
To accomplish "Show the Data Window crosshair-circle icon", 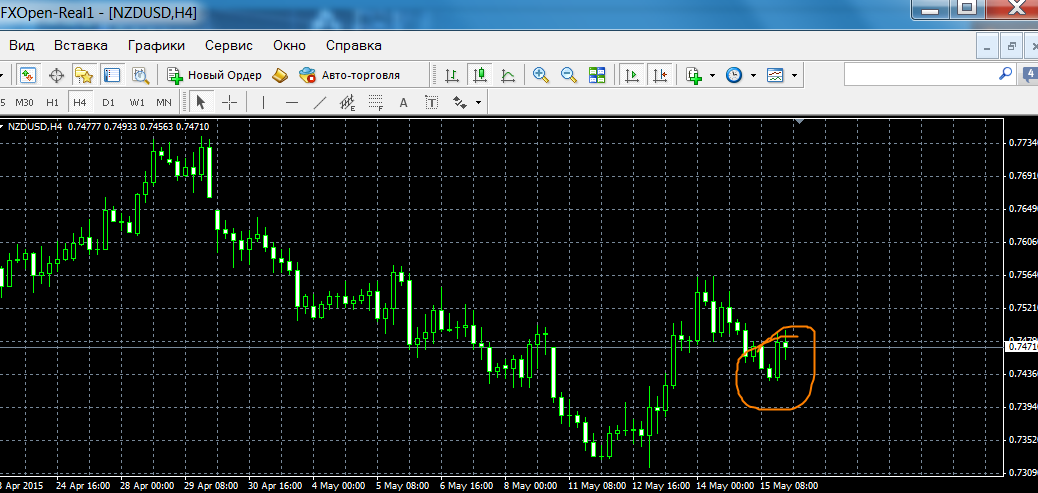I will 56,75.
